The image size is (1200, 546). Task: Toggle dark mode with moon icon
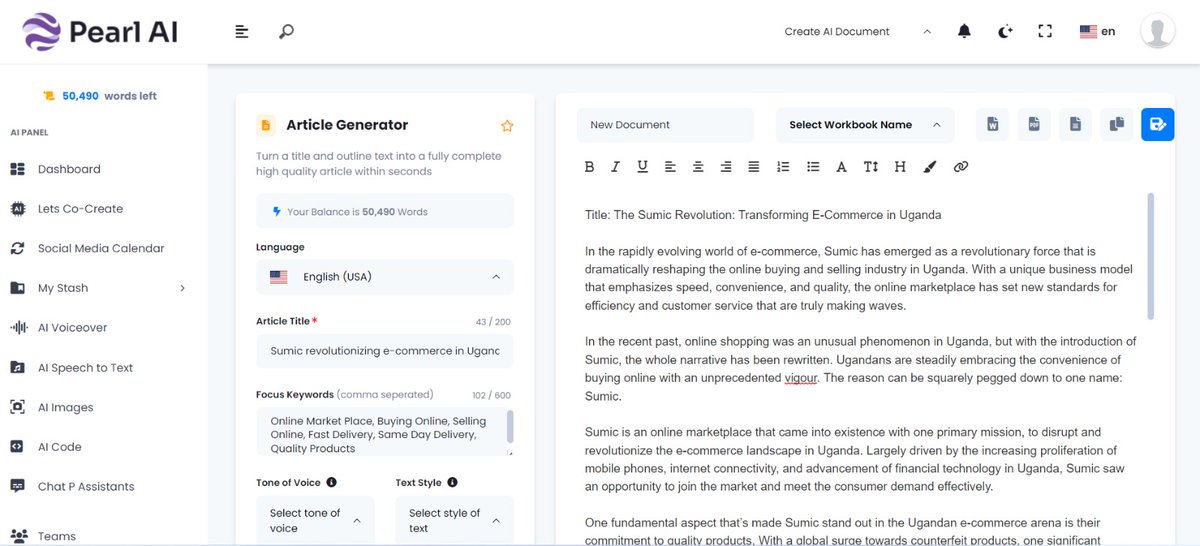click(x=1005, y=32)
